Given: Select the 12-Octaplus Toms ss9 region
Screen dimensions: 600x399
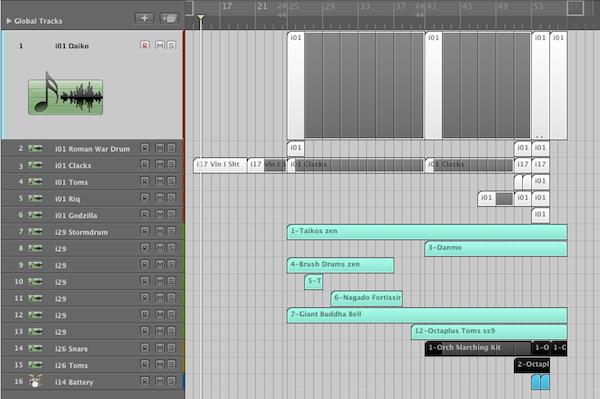Looking at the screenshot, I should tap(489, 332).
